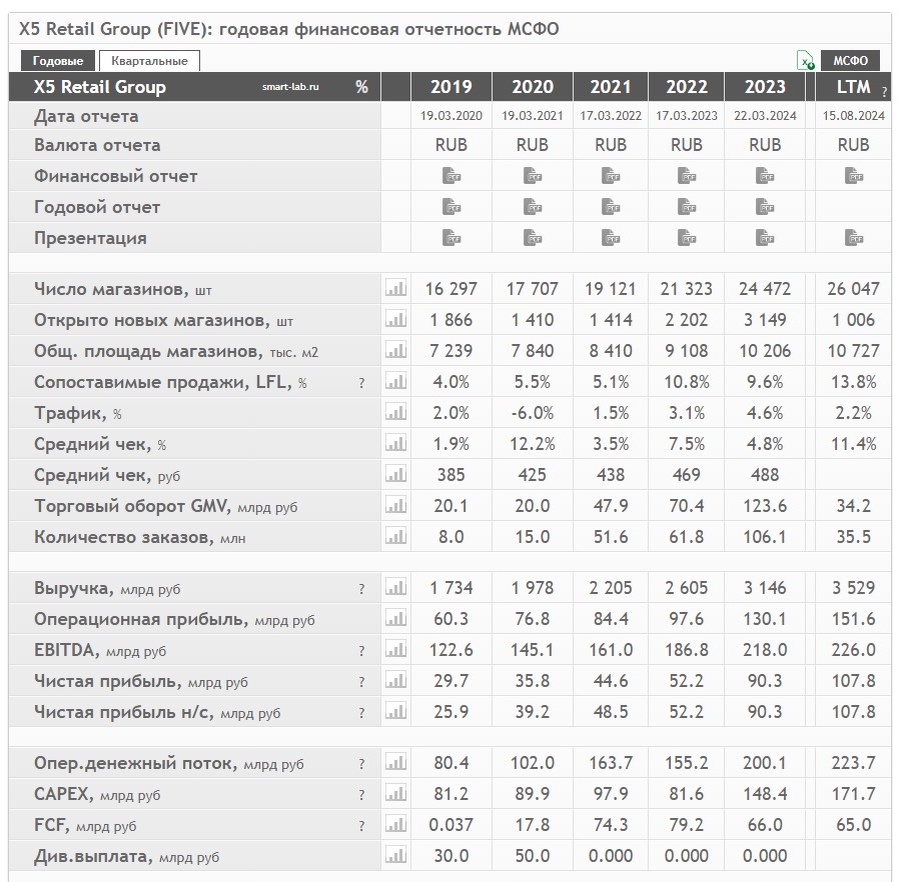Viewport: 905px width, 882px height.
Task: Show chart for FCF row
Action: coord(396,825)
